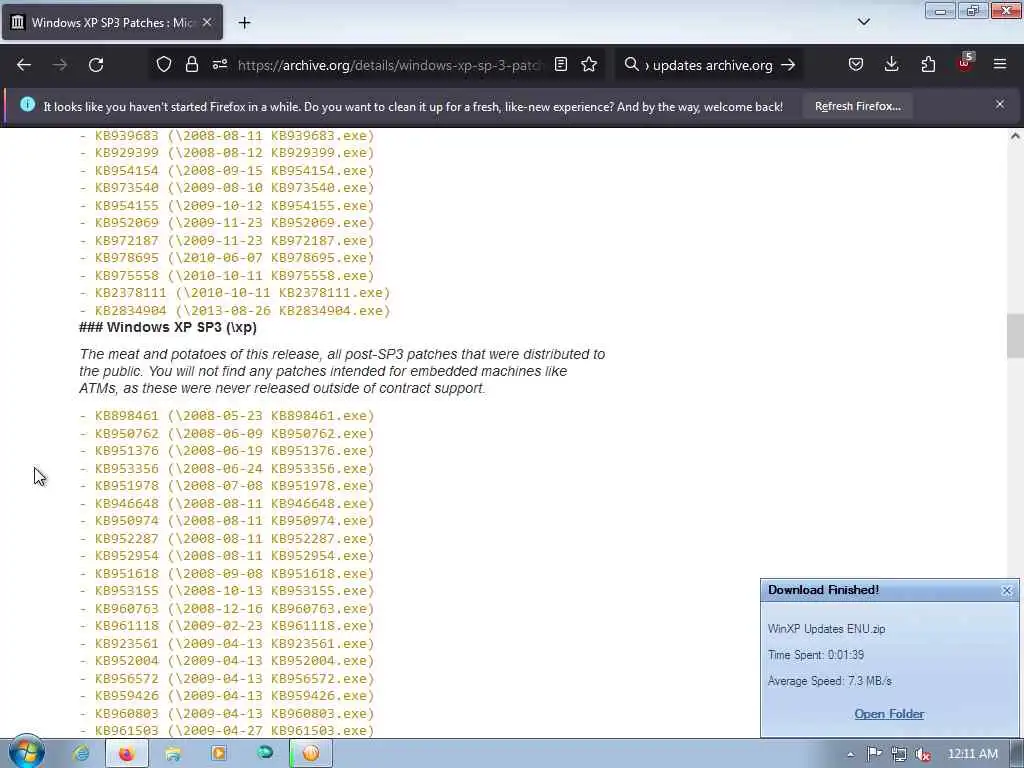Select the KB973540 list entry
The width and height of the screenshot is (1024, 768).
pyautogui.click(x=227, y=188)
